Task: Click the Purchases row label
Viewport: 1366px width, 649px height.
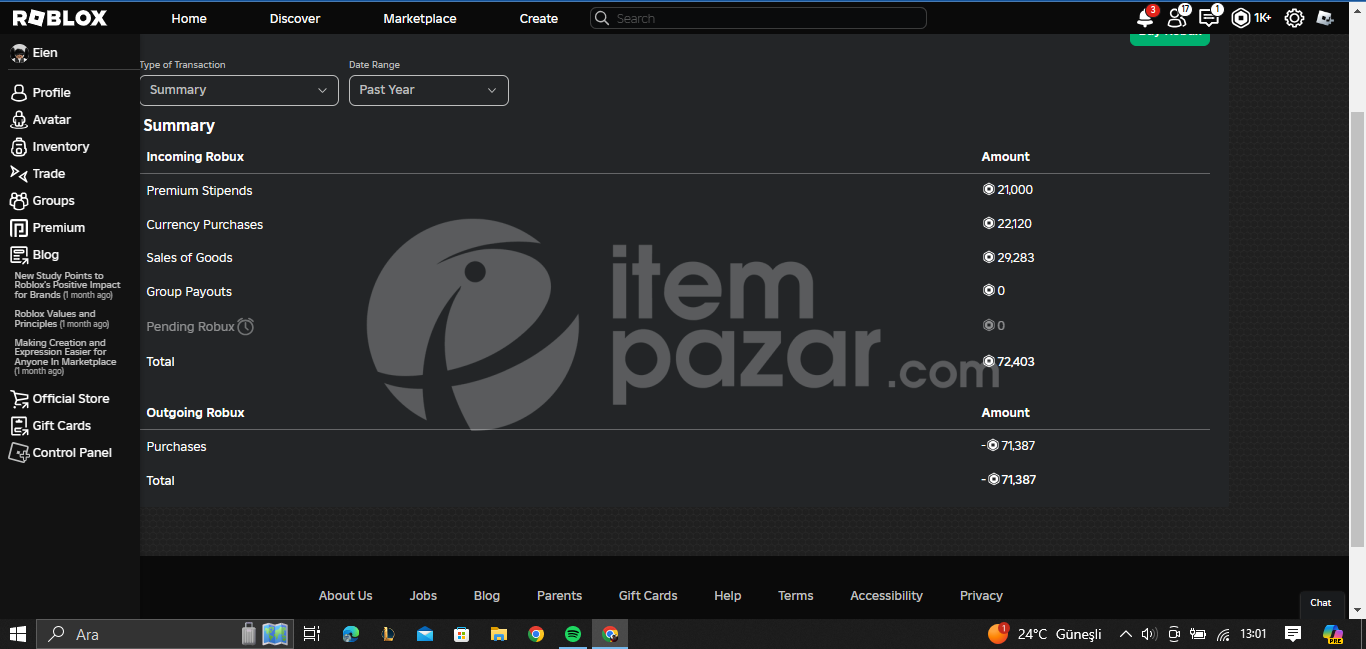Action: click(x=176, y=447)
